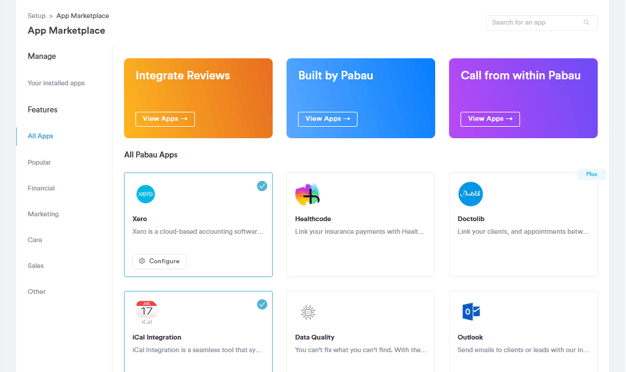Click the Integrate Reviews banner title
626x372 pixels.
(x=183, y=75)
